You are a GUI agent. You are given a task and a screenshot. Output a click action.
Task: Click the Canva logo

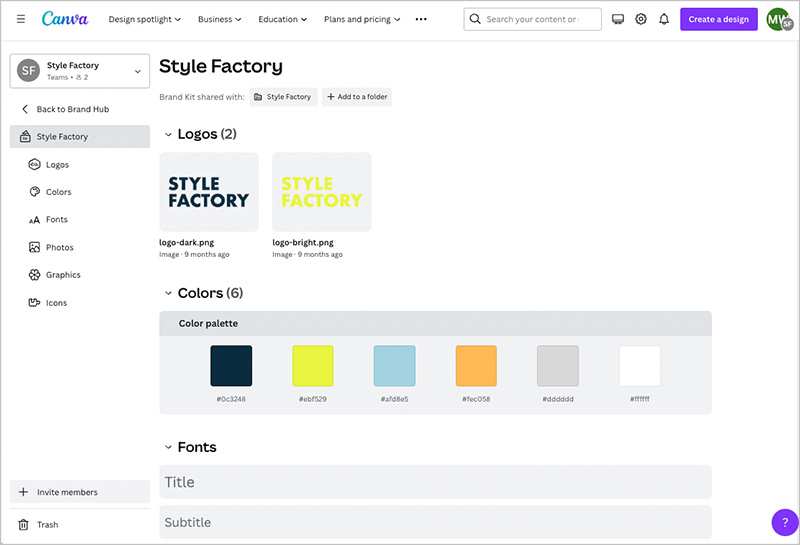[x=65, y=19]
